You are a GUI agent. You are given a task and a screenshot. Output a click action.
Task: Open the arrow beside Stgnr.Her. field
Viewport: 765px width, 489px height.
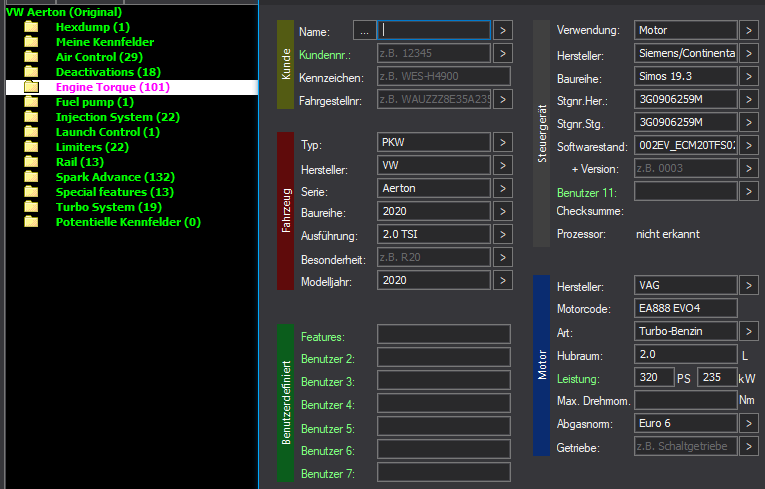(x=748, y=99)
